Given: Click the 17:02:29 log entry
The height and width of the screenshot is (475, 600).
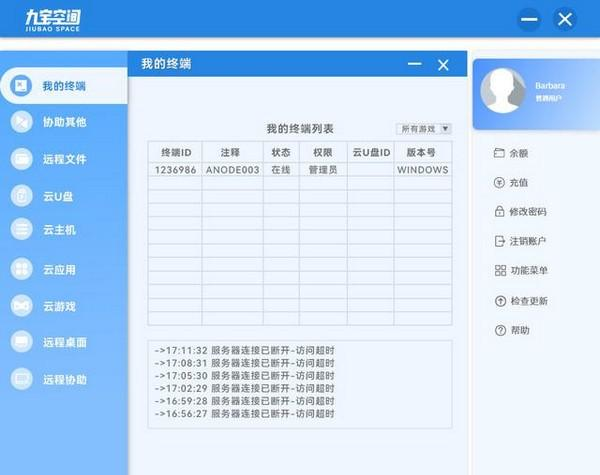Looking at the screenshot, I should (245, 388).
